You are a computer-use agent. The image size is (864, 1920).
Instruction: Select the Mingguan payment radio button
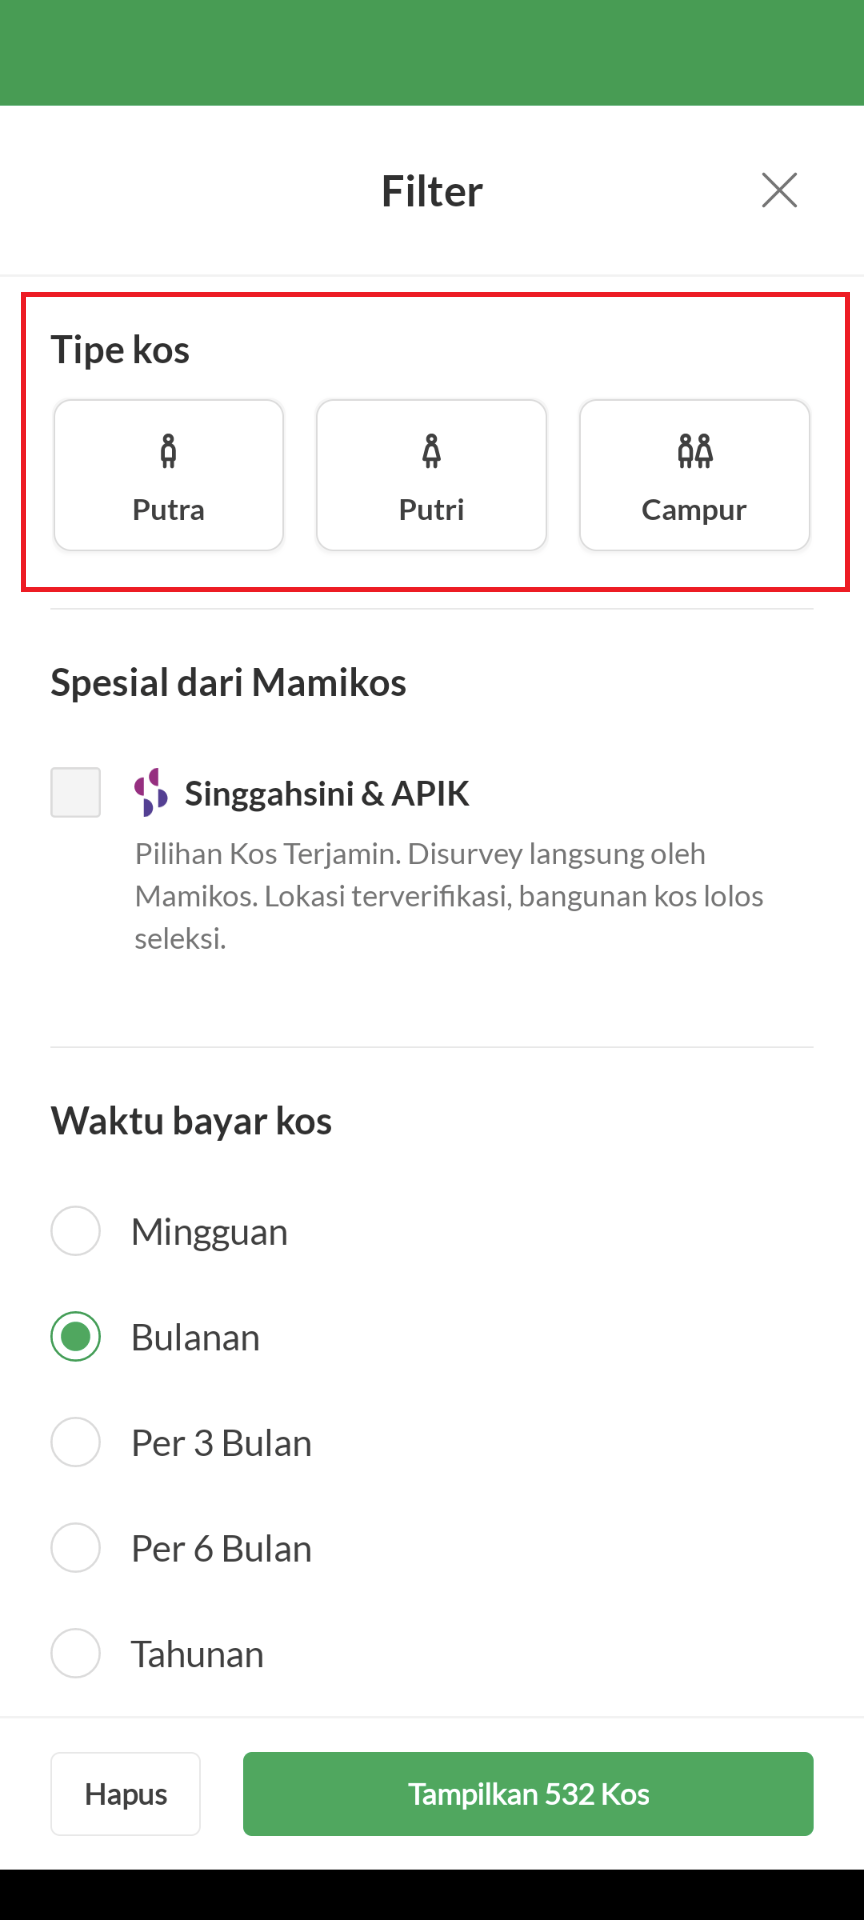click(76, 1231)
